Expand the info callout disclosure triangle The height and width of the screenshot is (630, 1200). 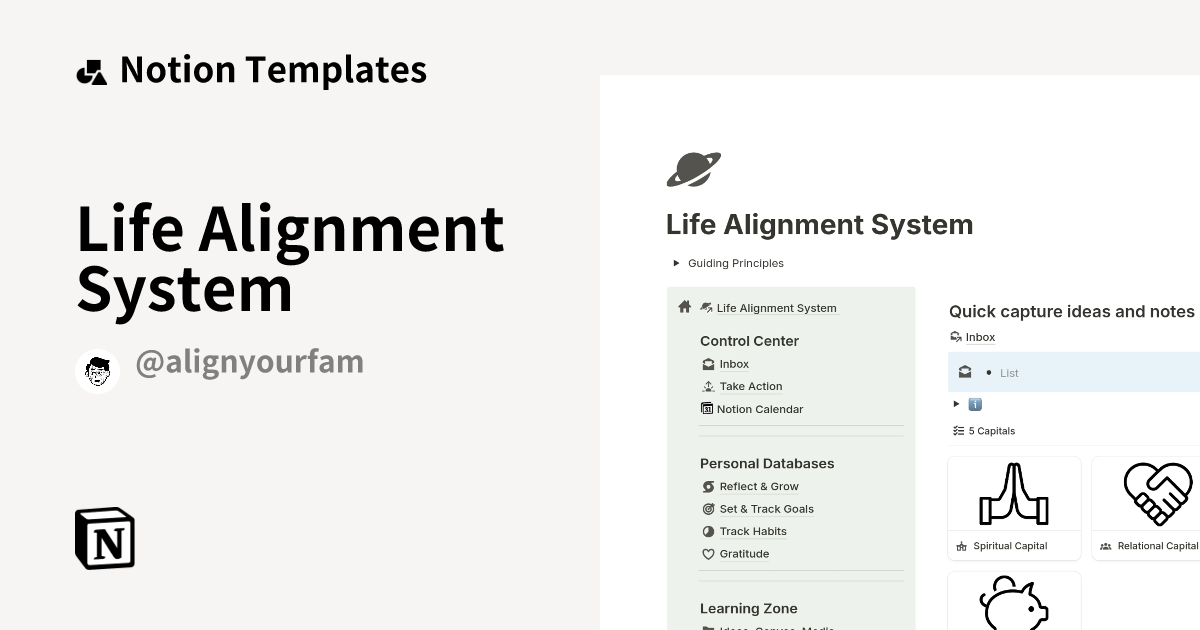[956, 404]
